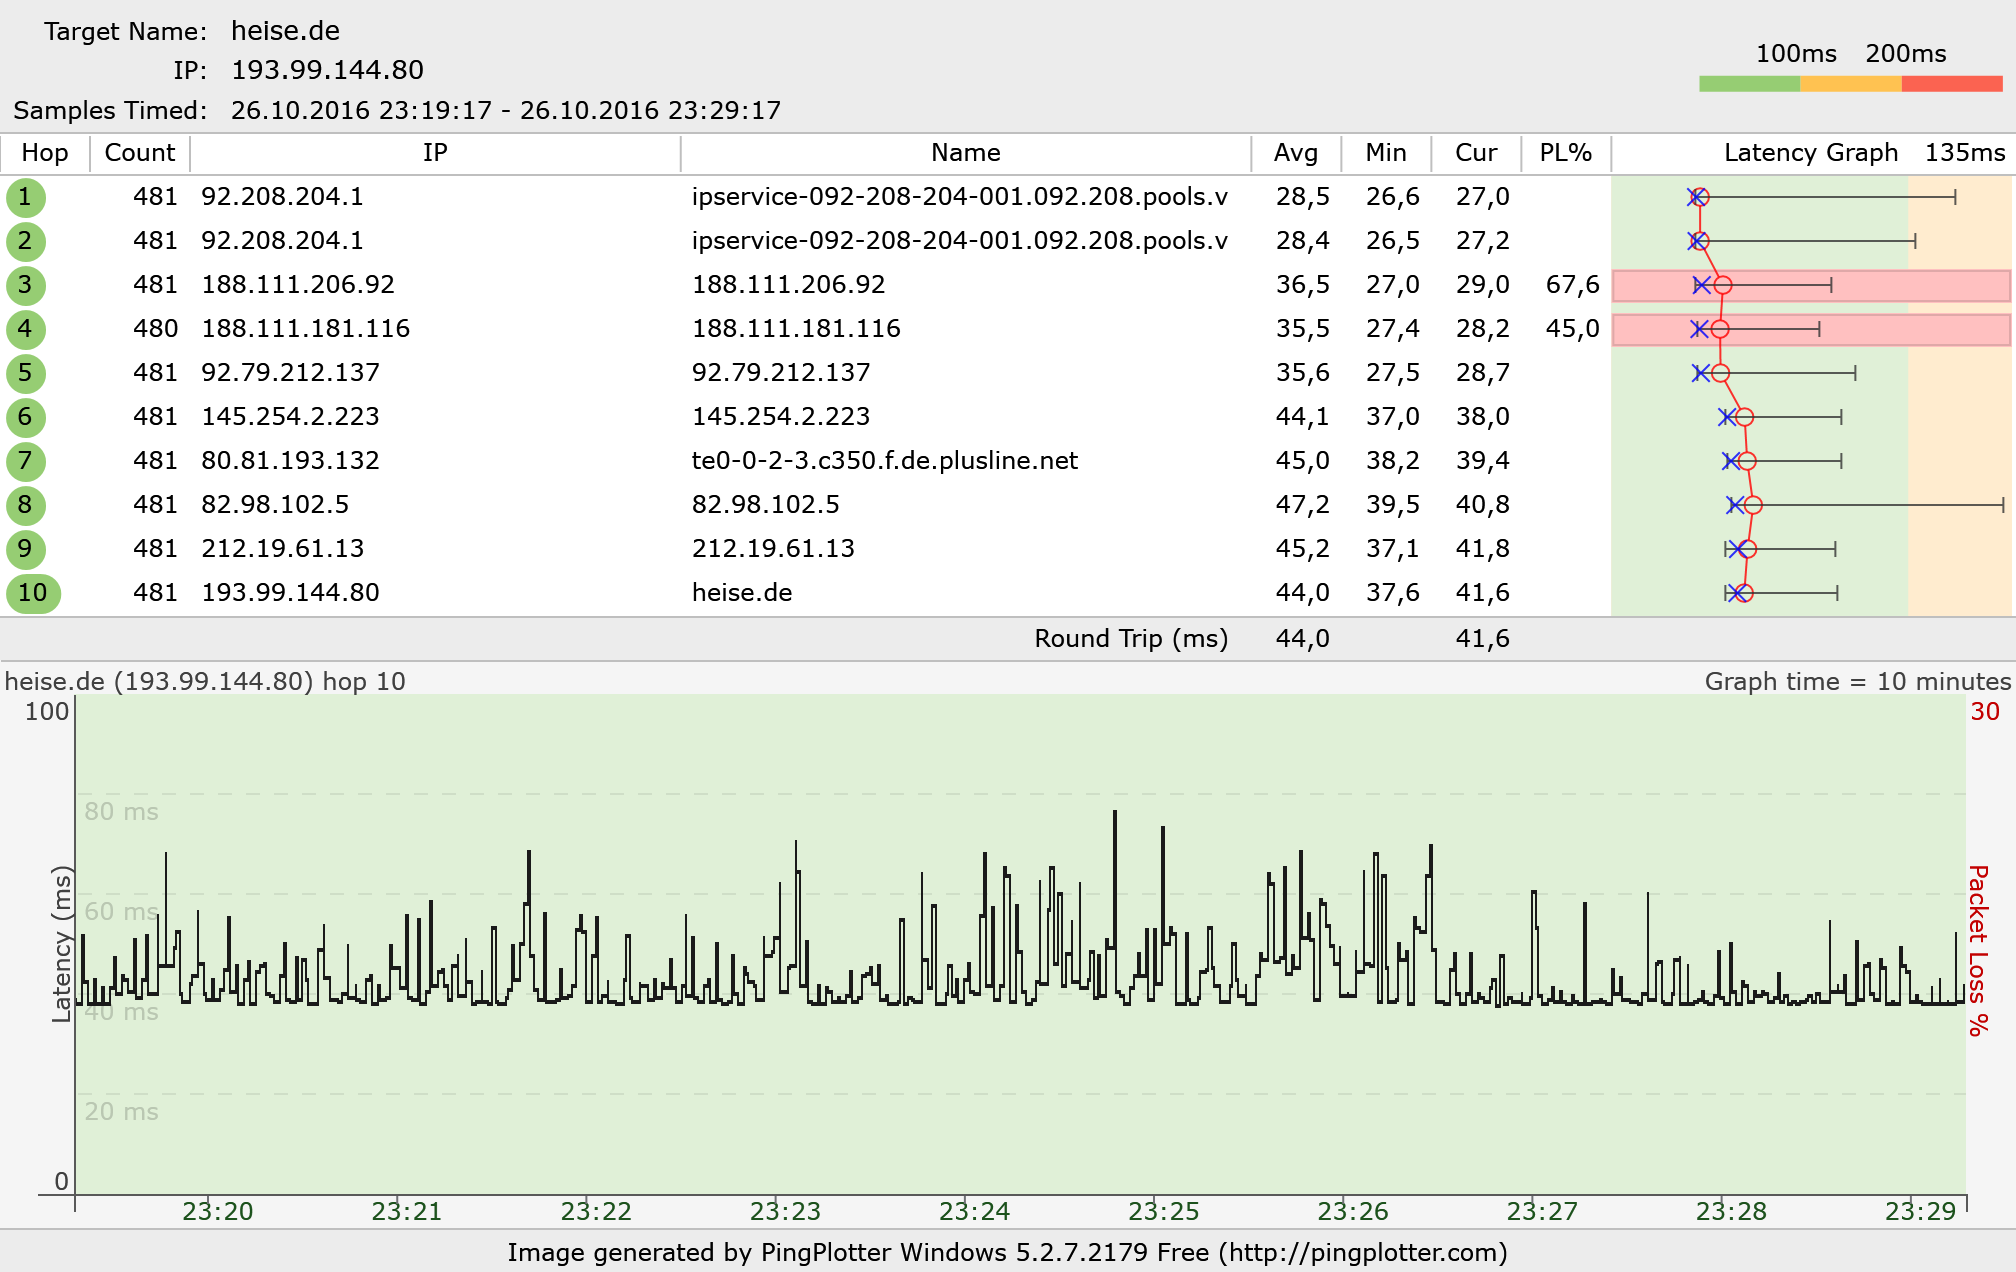Click the Latency Graph column header
2016x1272 pixels.
coord(1810,153)
